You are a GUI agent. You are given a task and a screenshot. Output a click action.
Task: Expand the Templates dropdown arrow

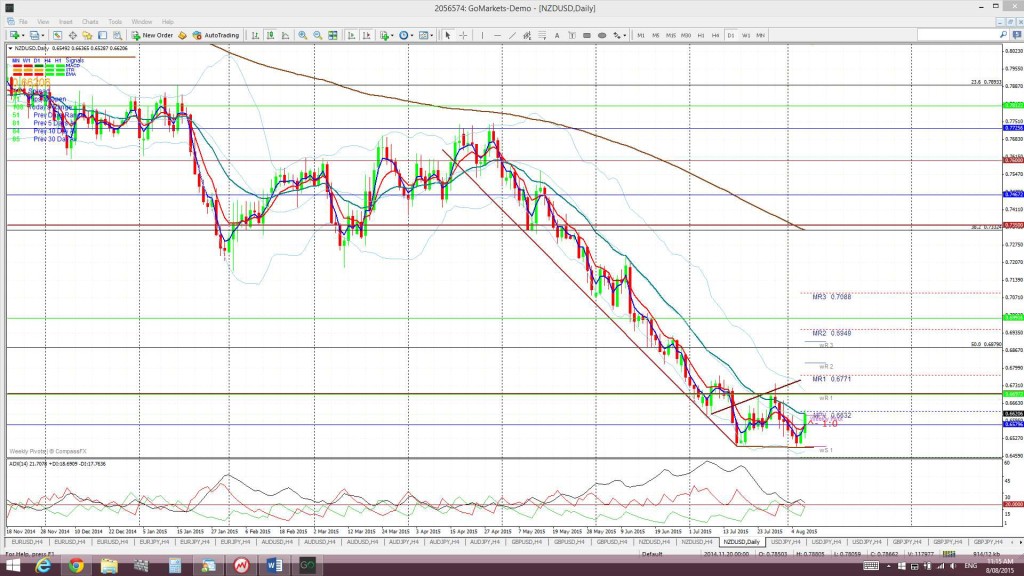point(432,35)
